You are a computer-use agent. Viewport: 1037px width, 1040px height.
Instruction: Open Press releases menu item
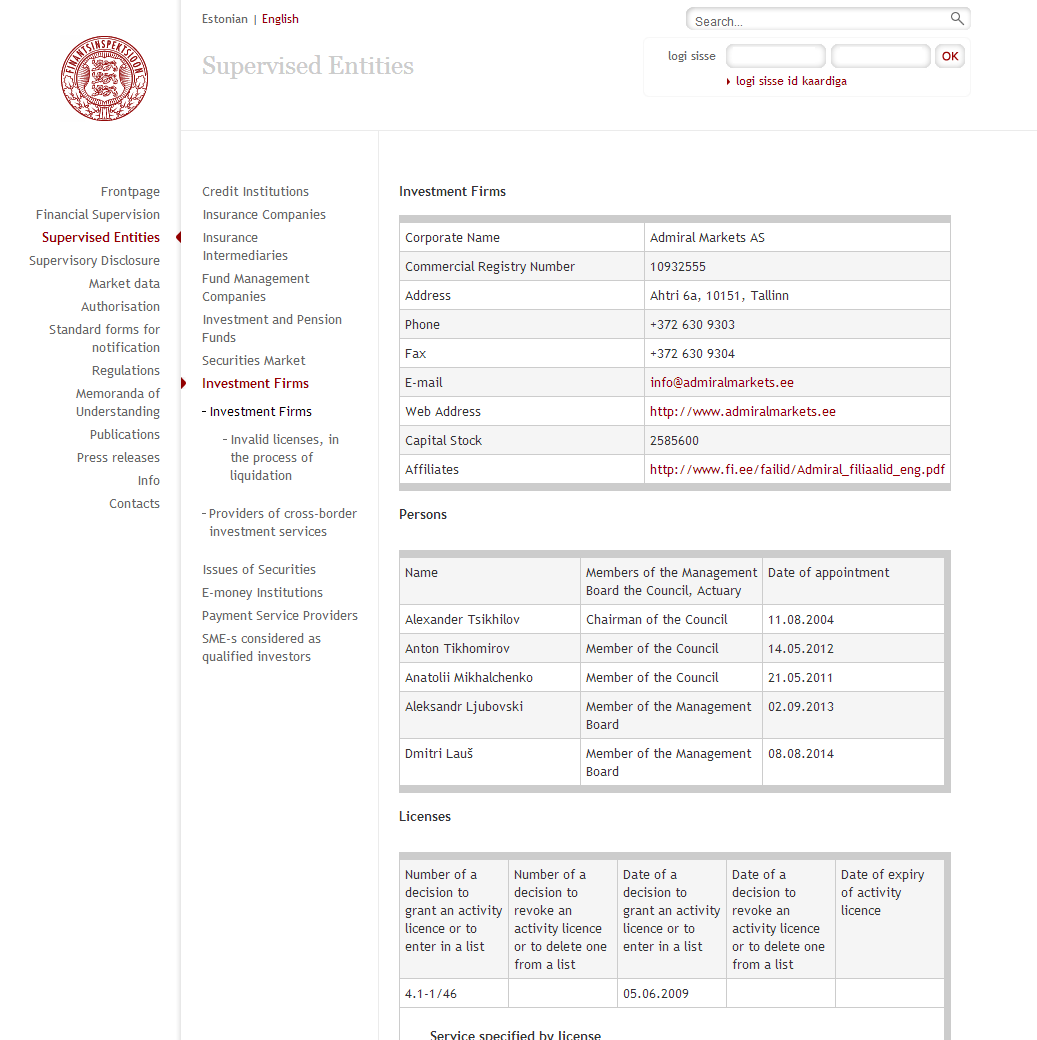pos(118,458)
